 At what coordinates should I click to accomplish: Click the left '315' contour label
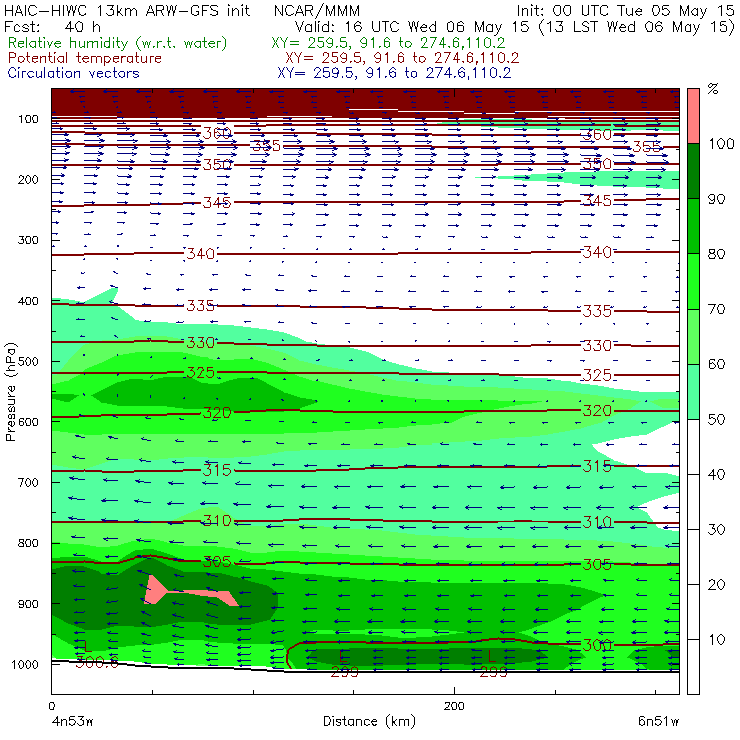tap(217, 470)
